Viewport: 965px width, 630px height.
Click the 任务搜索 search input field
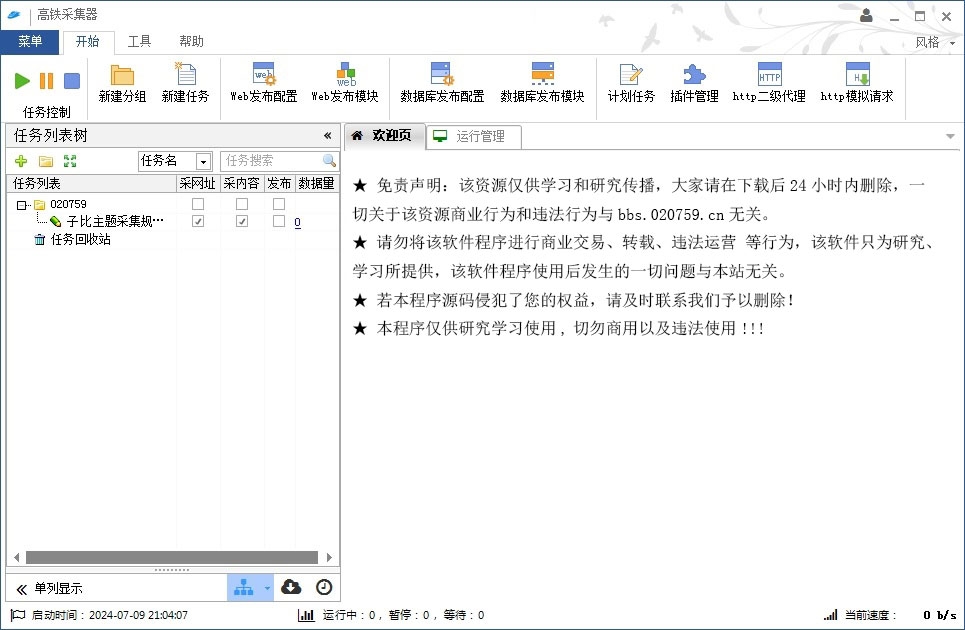[270, 161]
